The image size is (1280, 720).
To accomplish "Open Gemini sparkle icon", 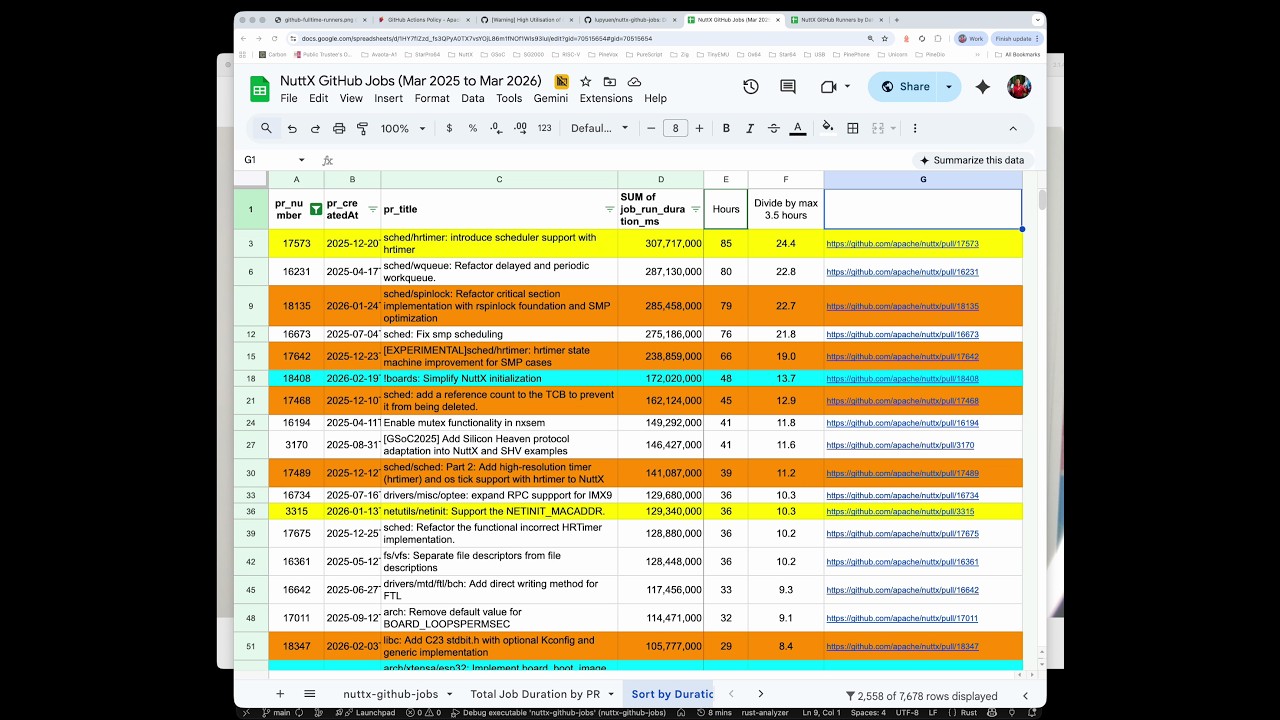I will pos(983,87).
